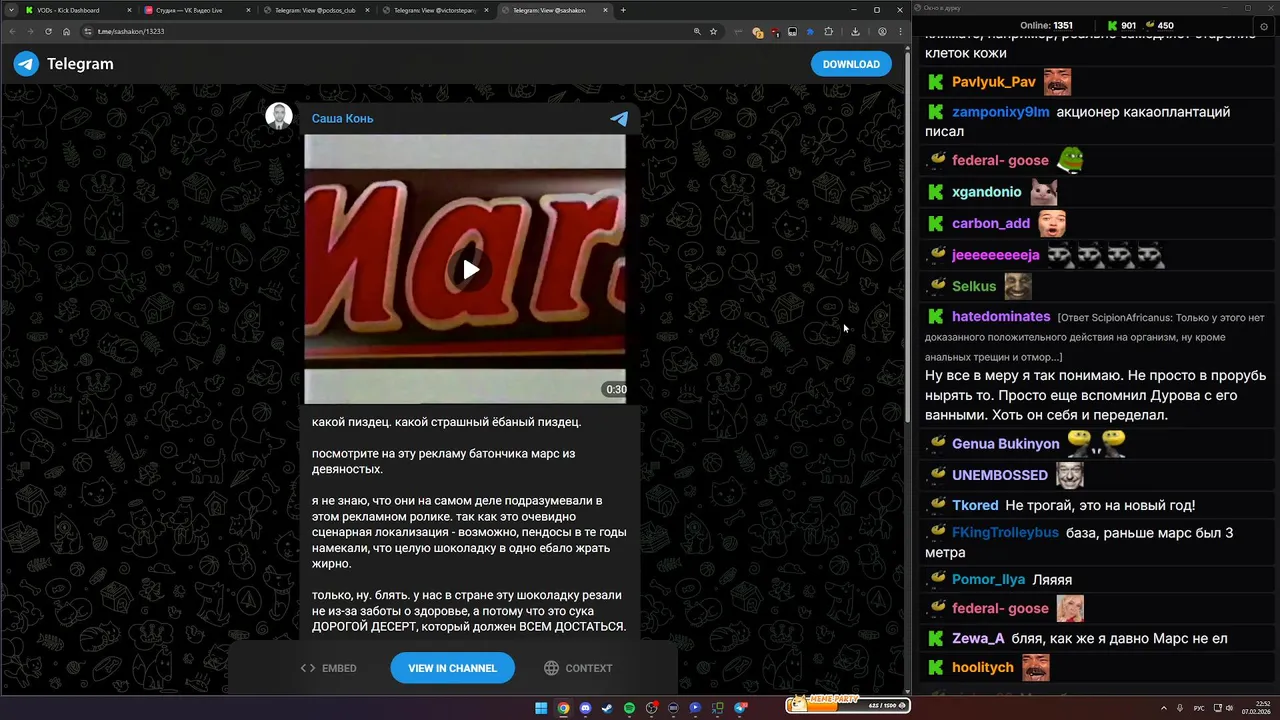The image size is (1280, 720).
Task: Open the page zoom magnifier icon
Action: pos(697,31)
